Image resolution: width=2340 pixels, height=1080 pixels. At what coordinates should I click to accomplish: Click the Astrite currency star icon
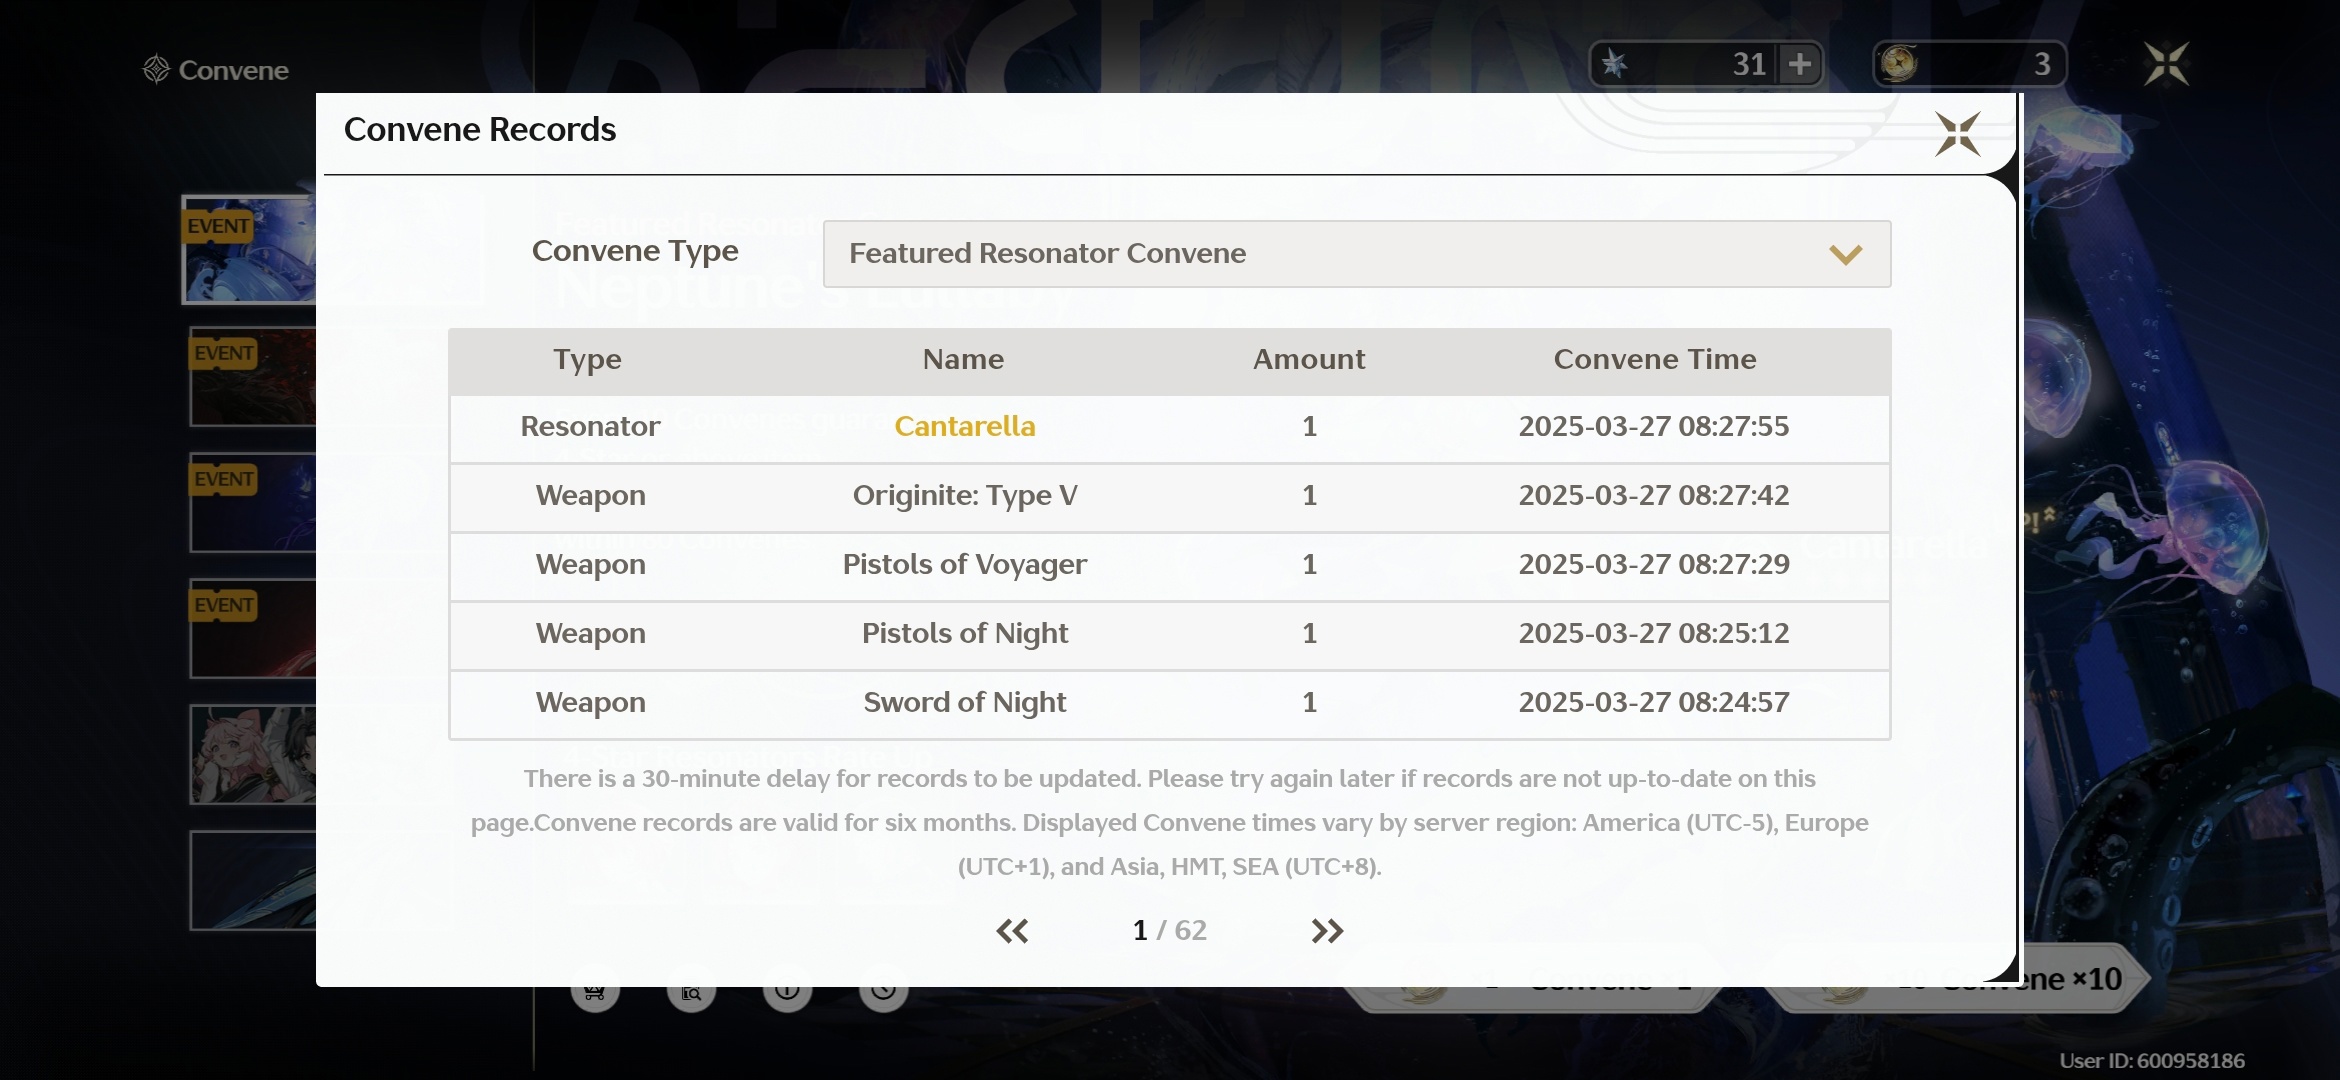(x=1614, y=65)
